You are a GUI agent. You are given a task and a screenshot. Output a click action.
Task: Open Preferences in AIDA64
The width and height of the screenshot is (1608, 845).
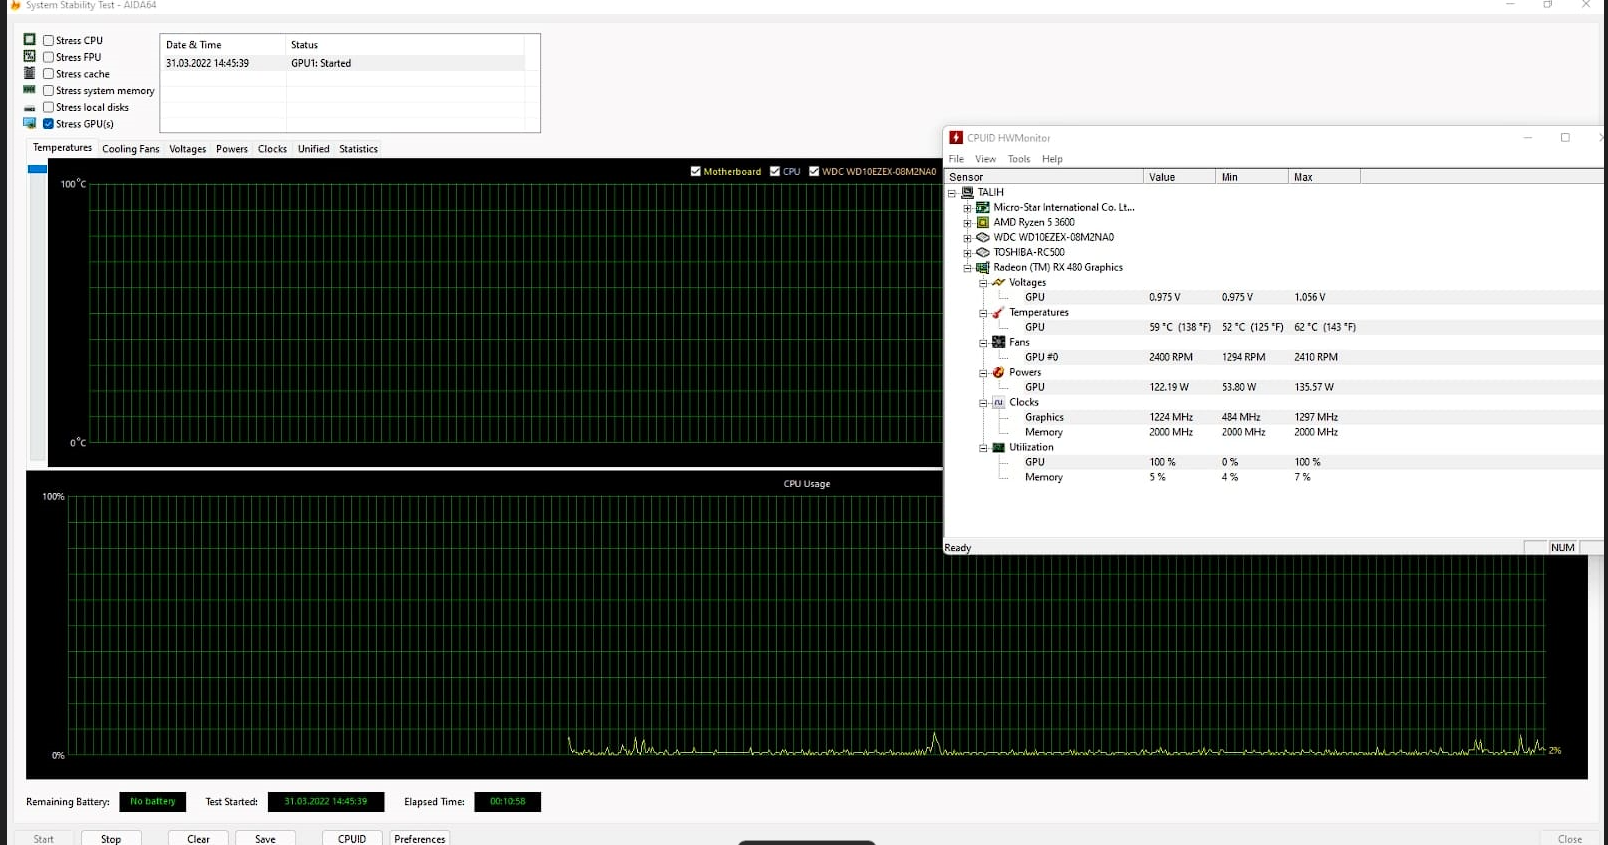click(420, 838)
